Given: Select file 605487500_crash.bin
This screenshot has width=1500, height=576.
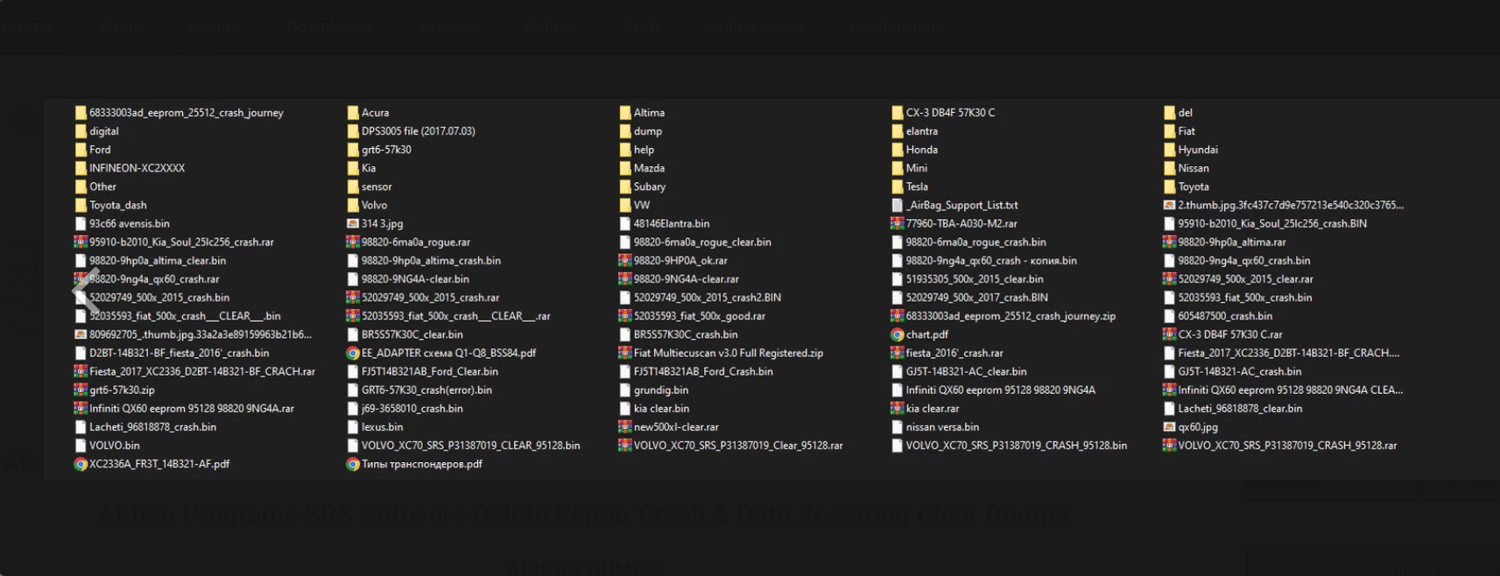Looking at the screenshot, I should (x=1225, y=316).
